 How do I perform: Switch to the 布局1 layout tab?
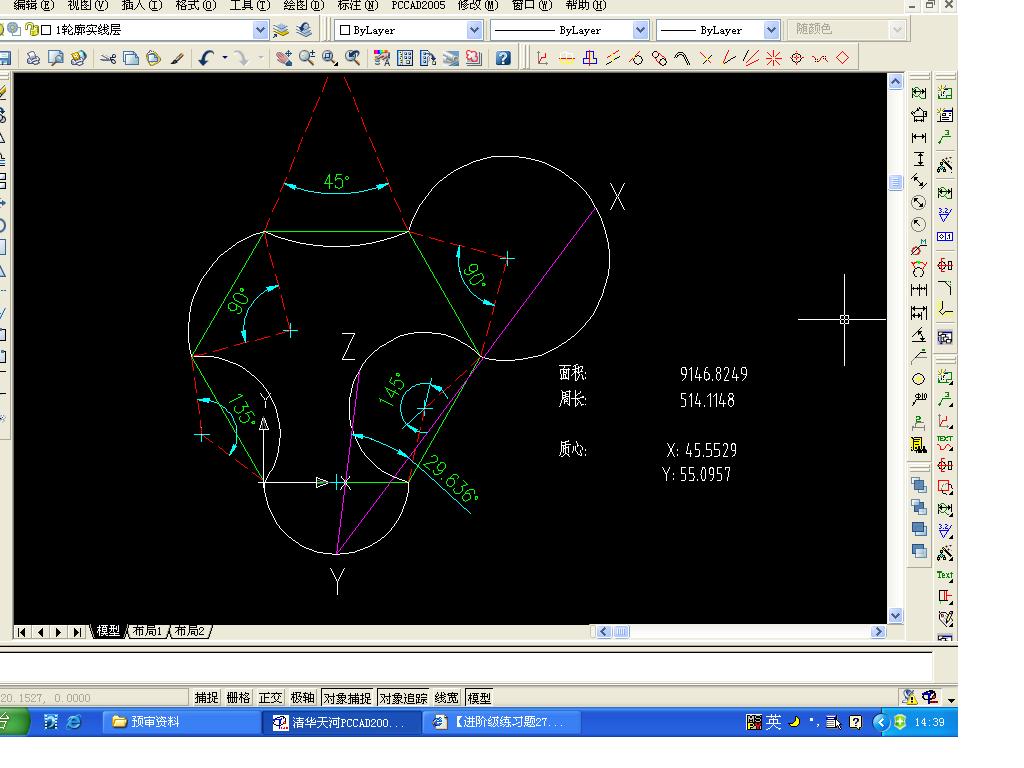146,631
